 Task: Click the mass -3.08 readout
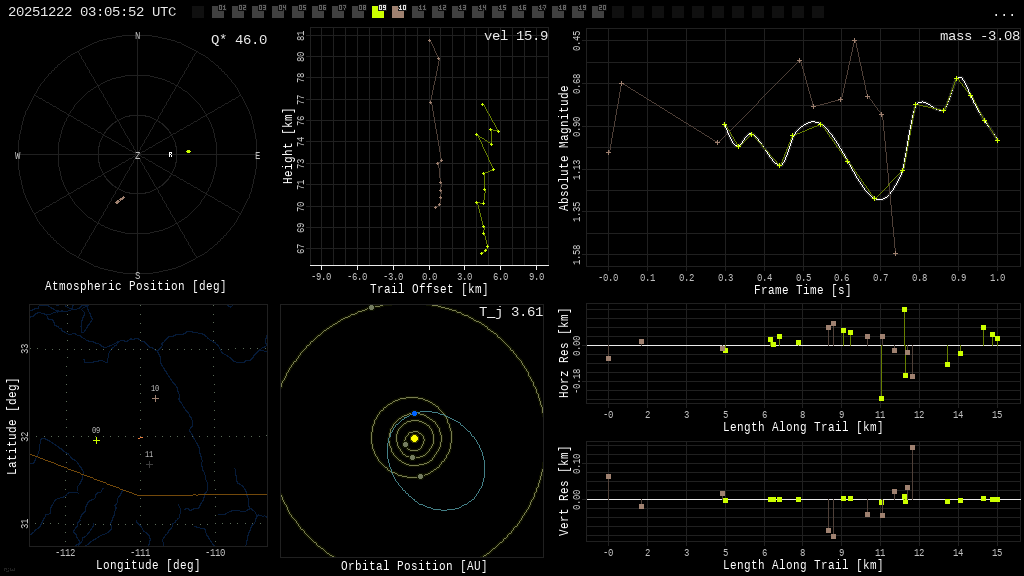point(979,36)
